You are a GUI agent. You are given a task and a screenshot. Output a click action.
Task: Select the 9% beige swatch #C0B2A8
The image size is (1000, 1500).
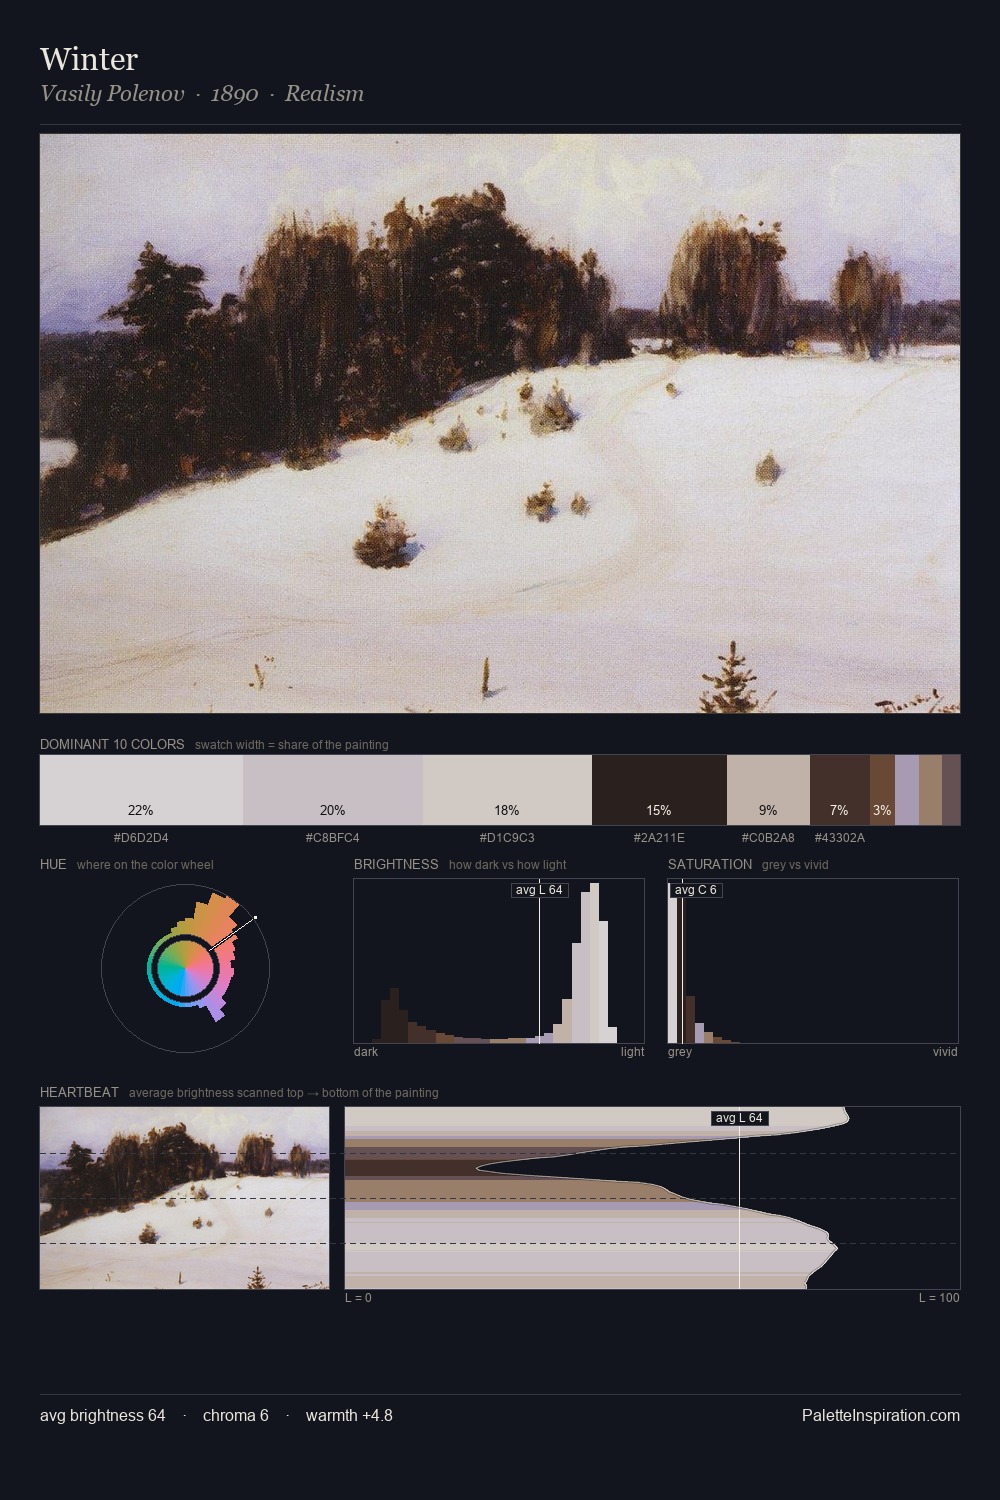click(768, 790)
